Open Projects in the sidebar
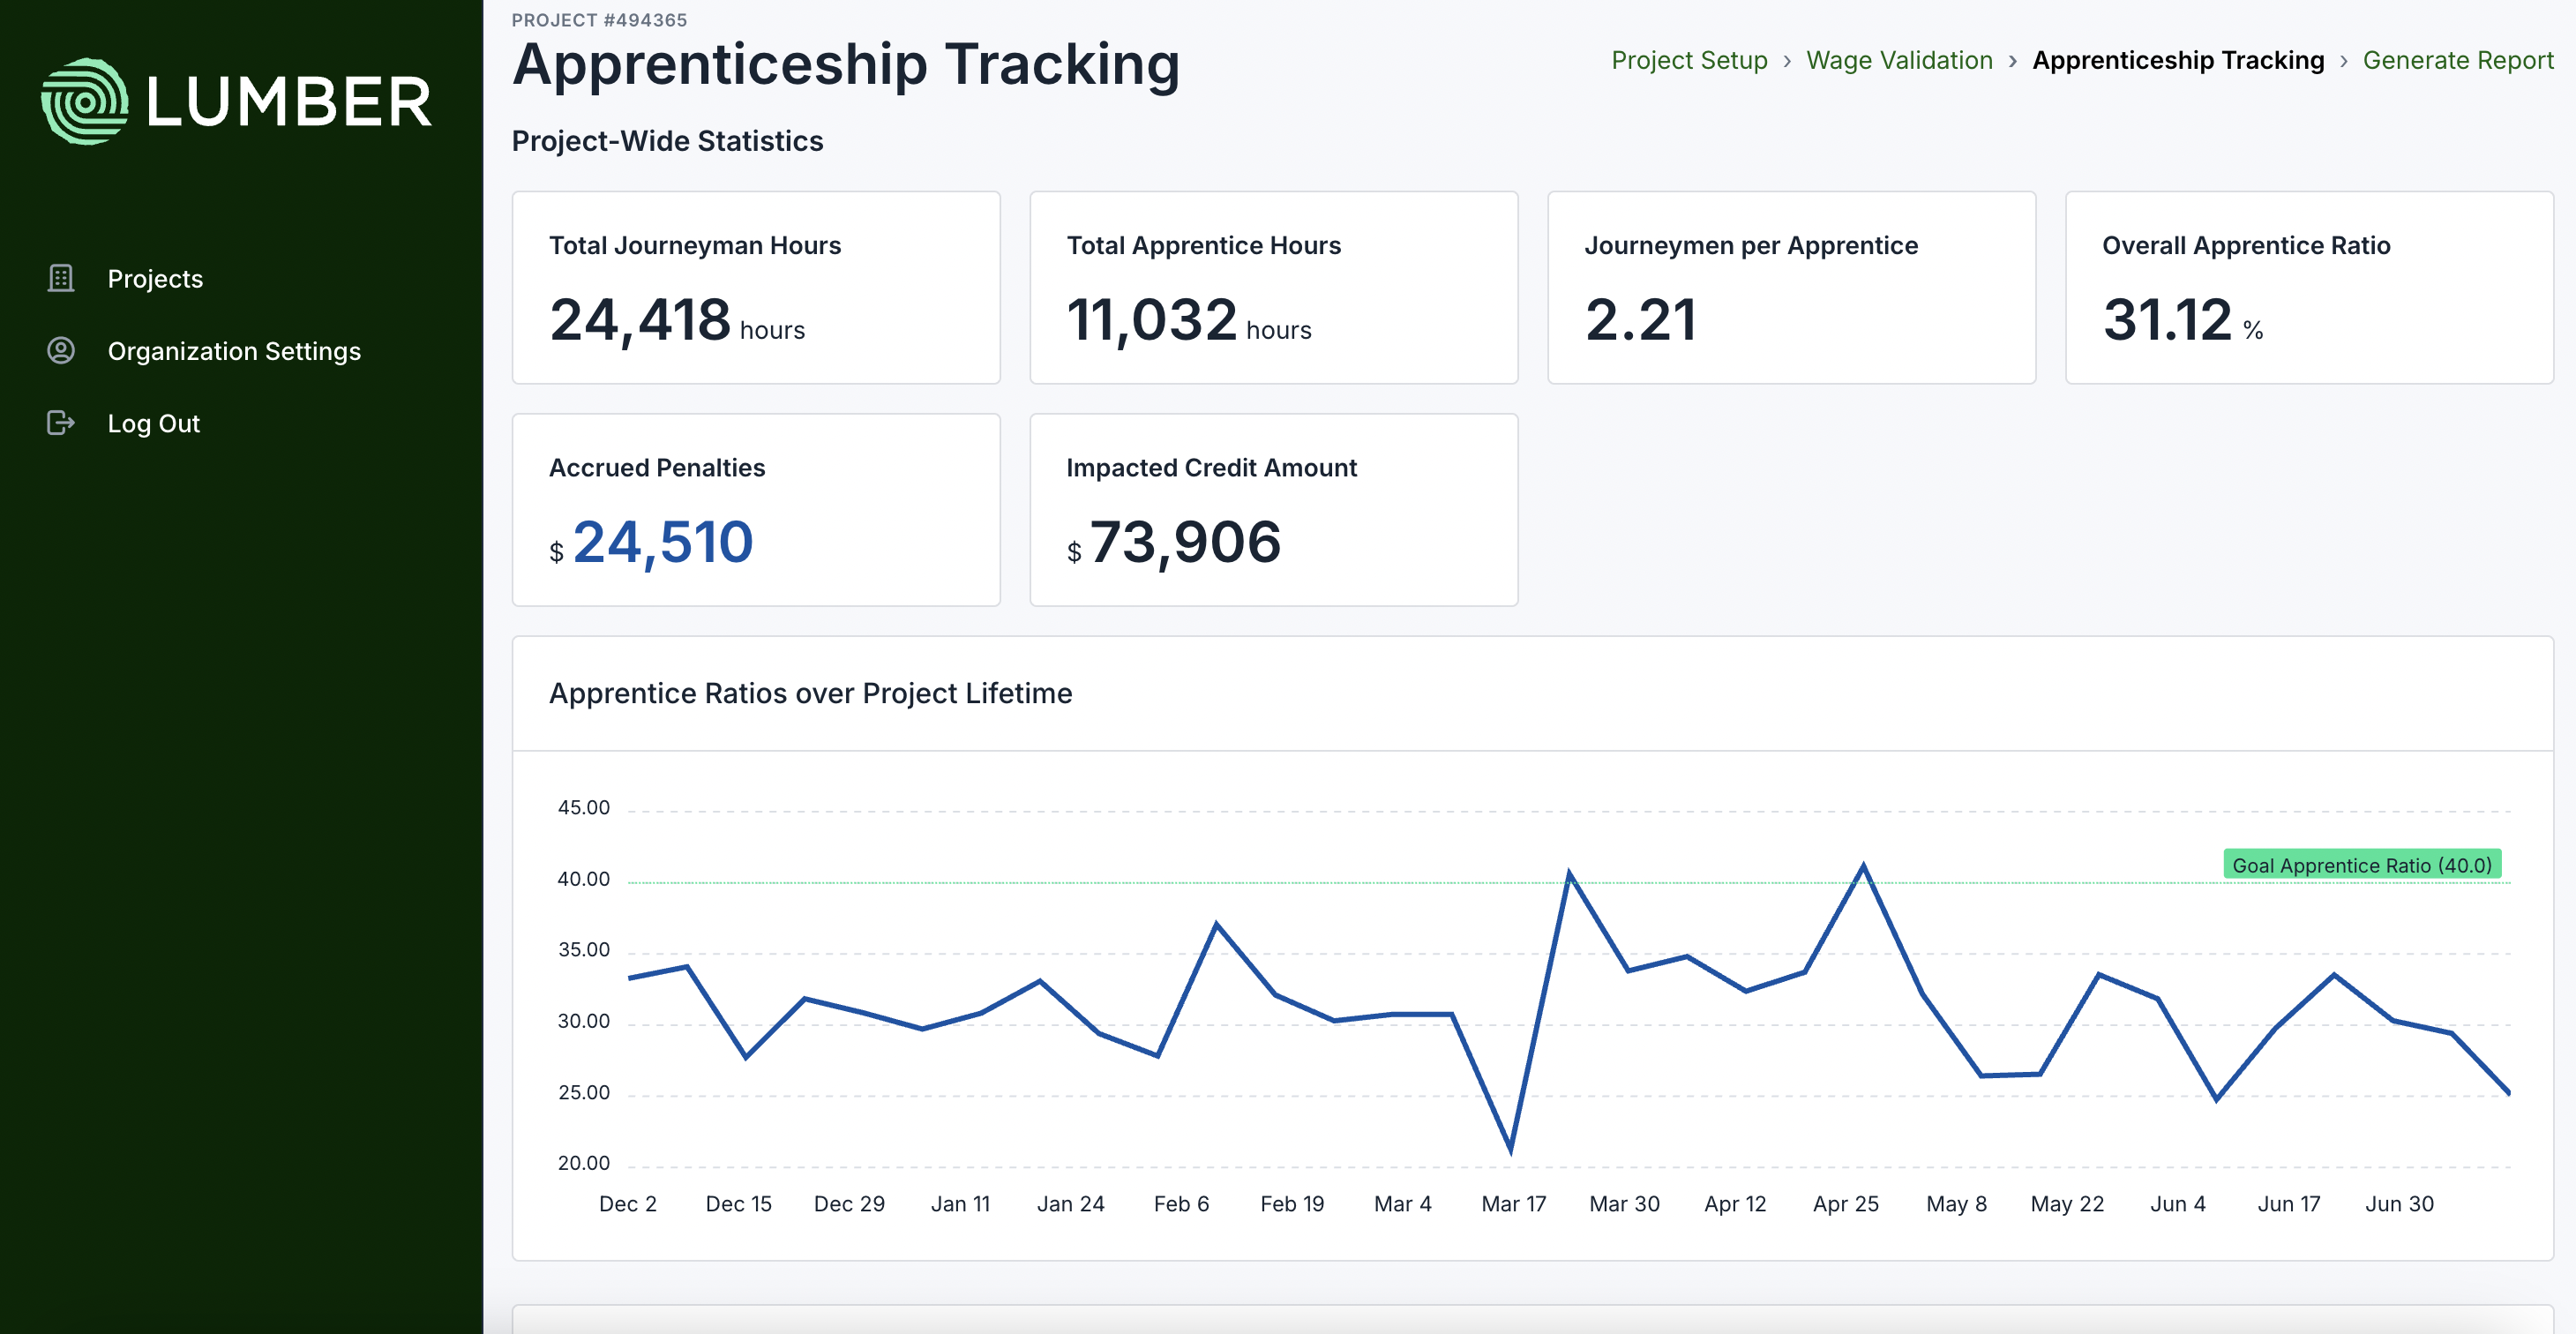This screenshot has height=1334, width=2576. [x=155, y=279]
